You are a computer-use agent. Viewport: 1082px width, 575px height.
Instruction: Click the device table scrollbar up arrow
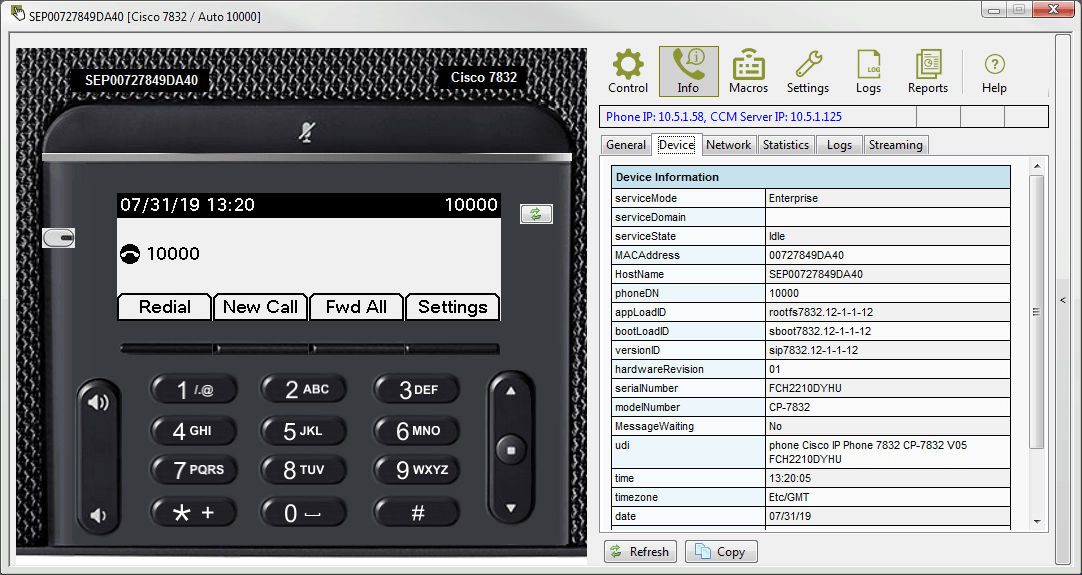coord(1036,166)
